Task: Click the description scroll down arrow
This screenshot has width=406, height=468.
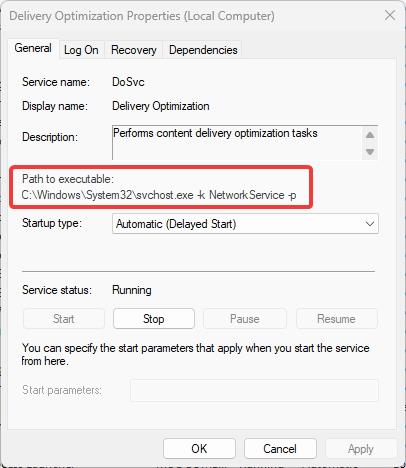Action: coord(370,152)
